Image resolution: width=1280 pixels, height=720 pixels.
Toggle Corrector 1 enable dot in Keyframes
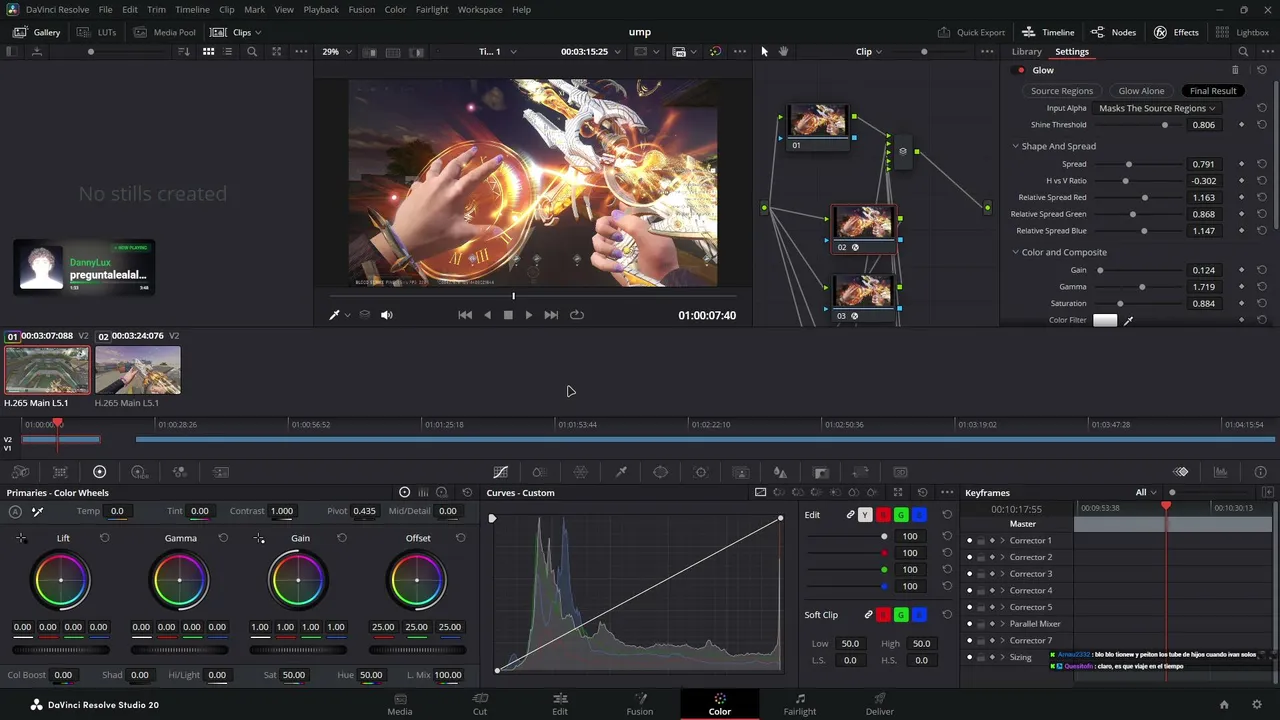point(969,541)
